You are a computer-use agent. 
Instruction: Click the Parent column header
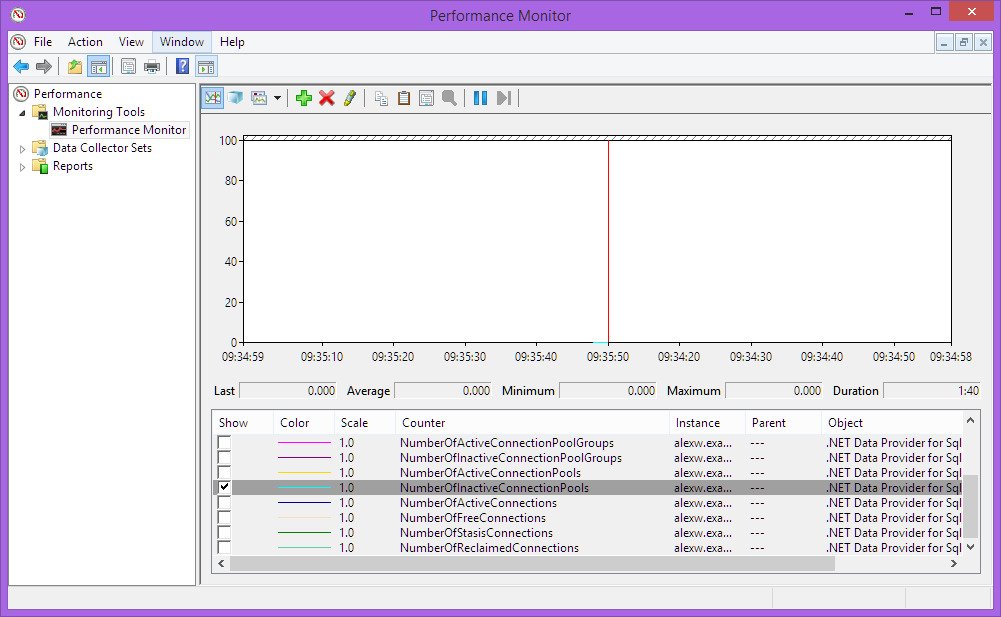[x=783, y=423]
